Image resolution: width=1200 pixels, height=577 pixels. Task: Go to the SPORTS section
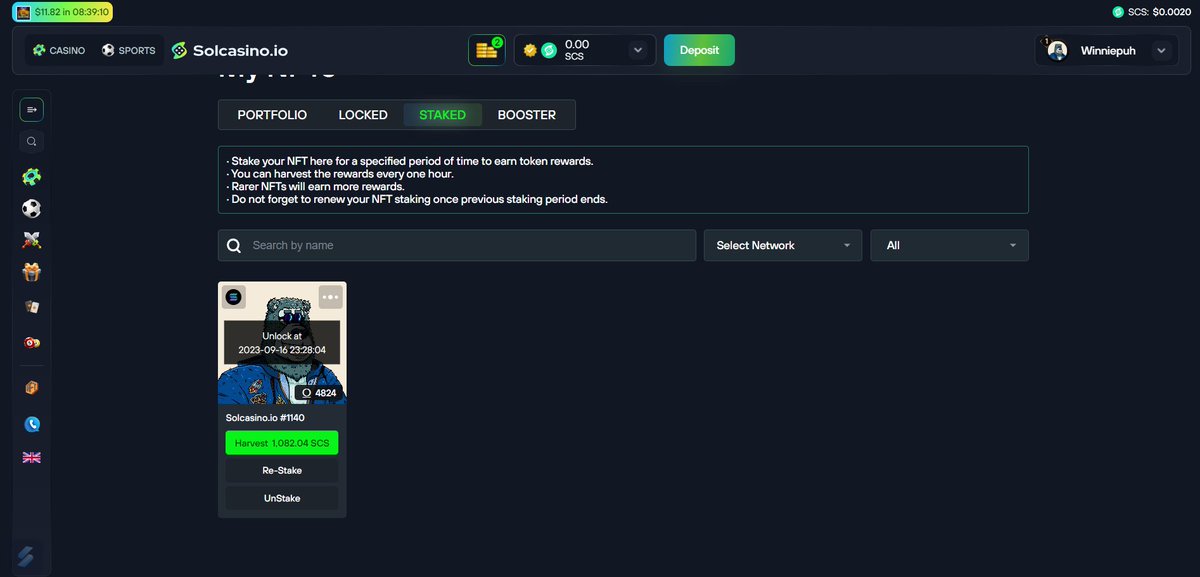tap(128, 50)
